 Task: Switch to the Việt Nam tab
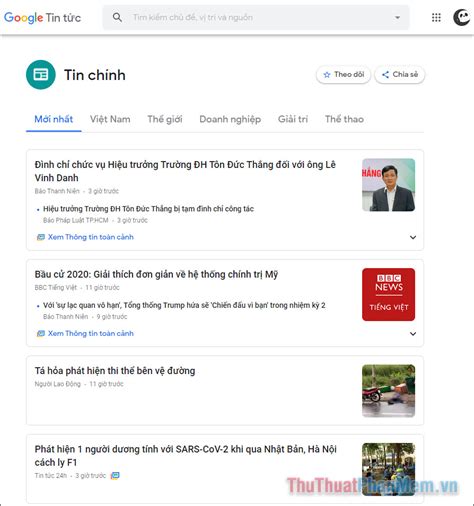(x=110, y=119)
